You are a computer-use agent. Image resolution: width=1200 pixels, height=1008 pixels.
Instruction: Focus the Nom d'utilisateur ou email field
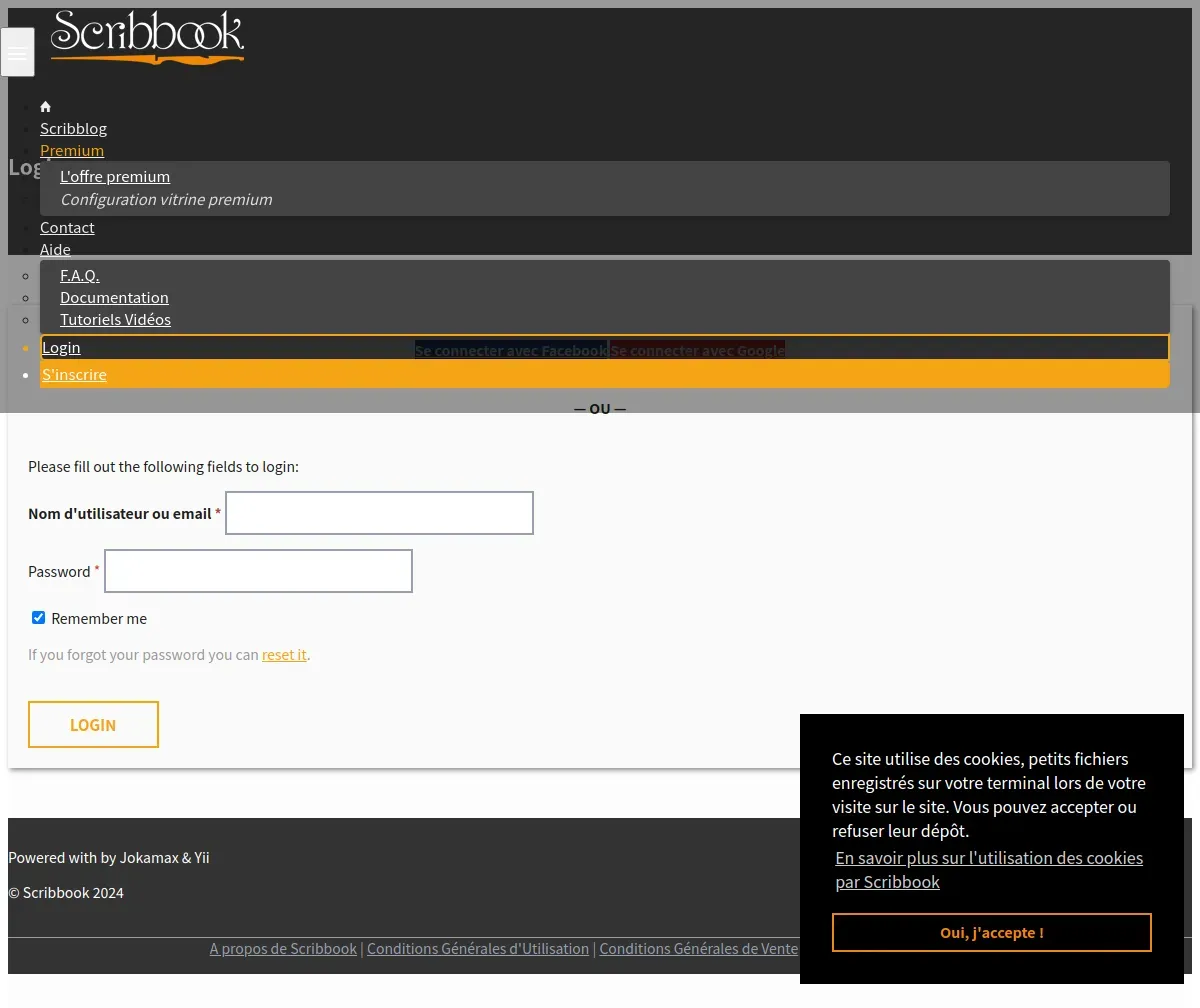[x=379, y=513]
